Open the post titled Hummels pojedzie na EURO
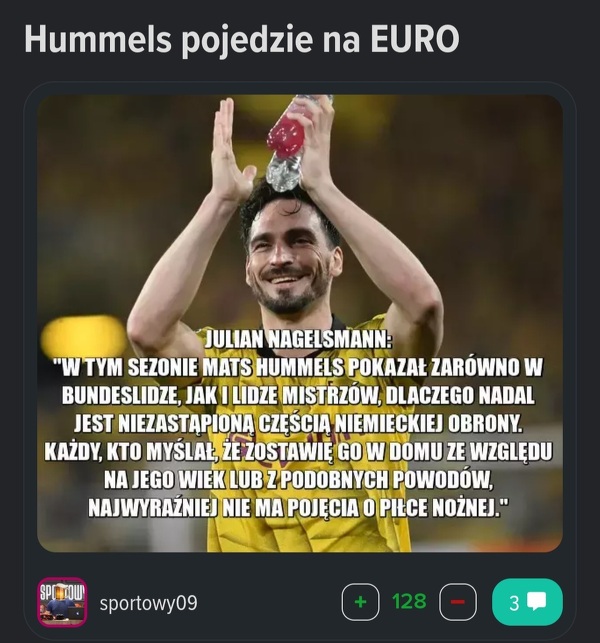Image resolution: width=600 pixels, height=643 pixels. (242, 40)
